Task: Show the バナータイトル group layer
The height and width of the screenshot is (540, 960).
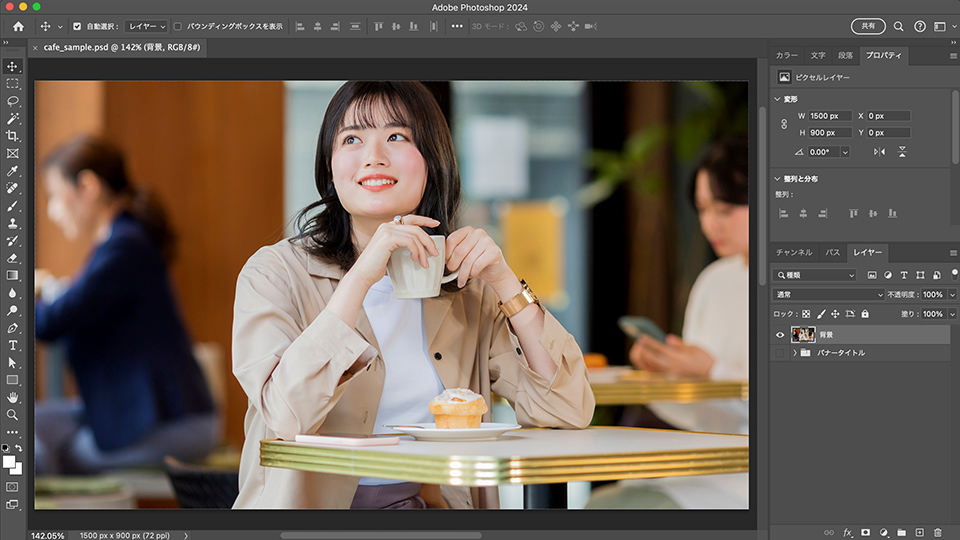Action: [780, 353]
